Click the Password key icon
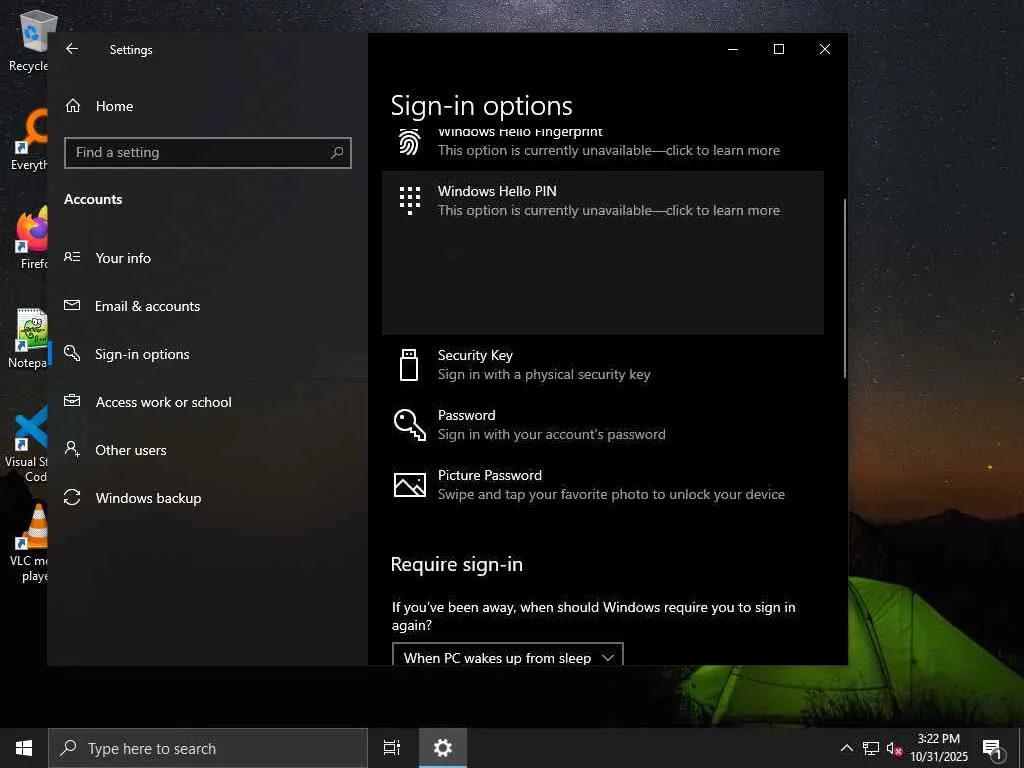This screenshot has height=768, width=1024. [x=409, y=425]
